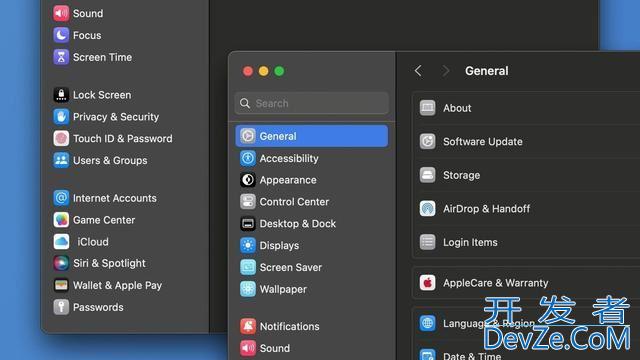
Task: Open Game Center icon
Action: (x=61, y=220)
